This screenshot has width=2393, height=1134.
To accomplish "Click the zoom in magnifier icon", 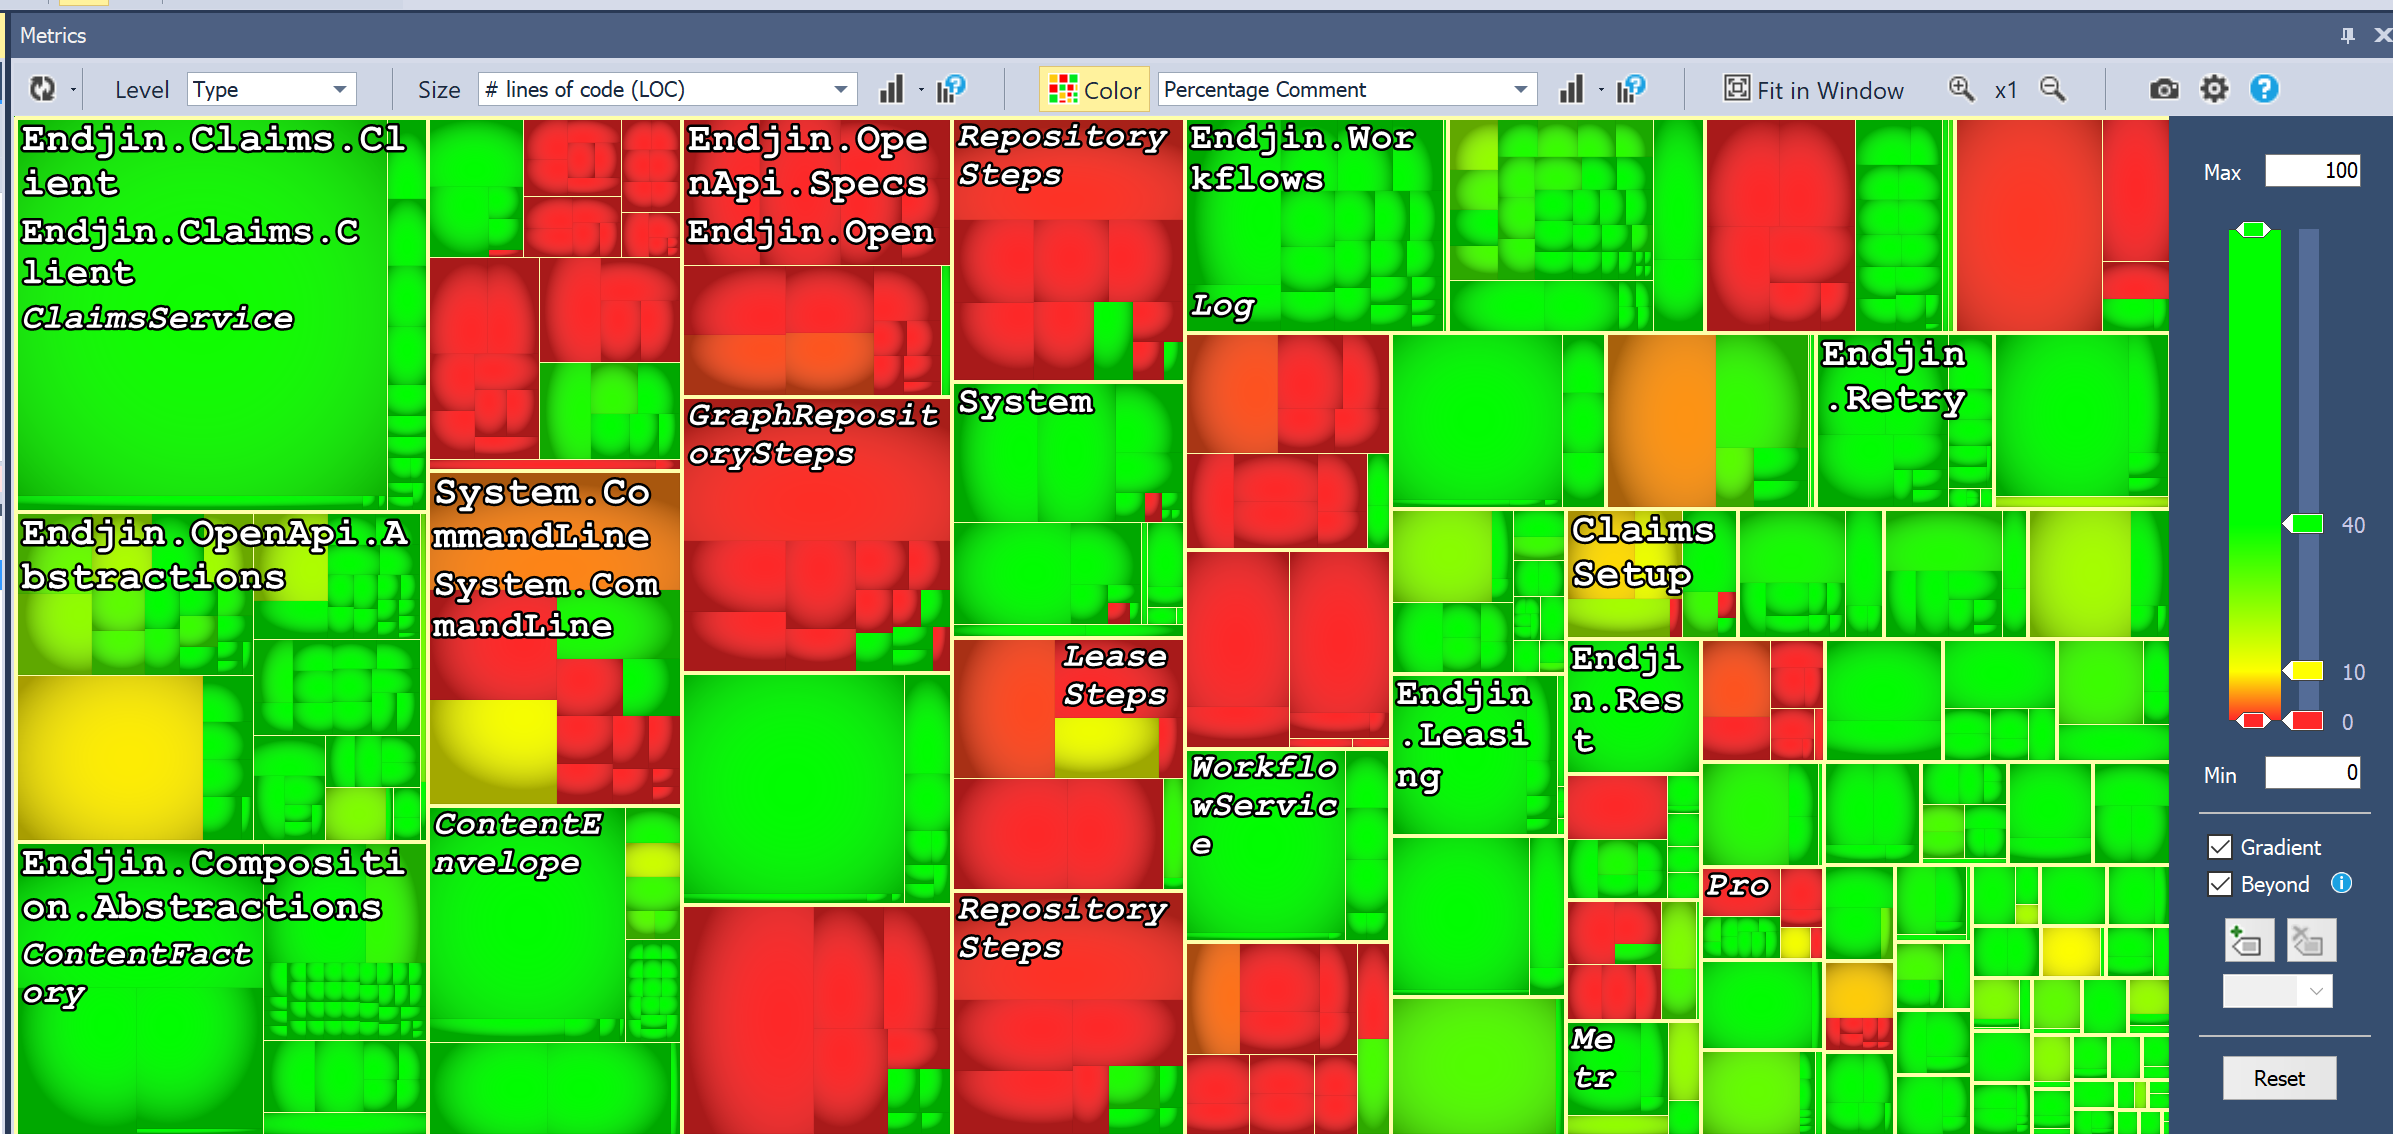I will 1958,89.
